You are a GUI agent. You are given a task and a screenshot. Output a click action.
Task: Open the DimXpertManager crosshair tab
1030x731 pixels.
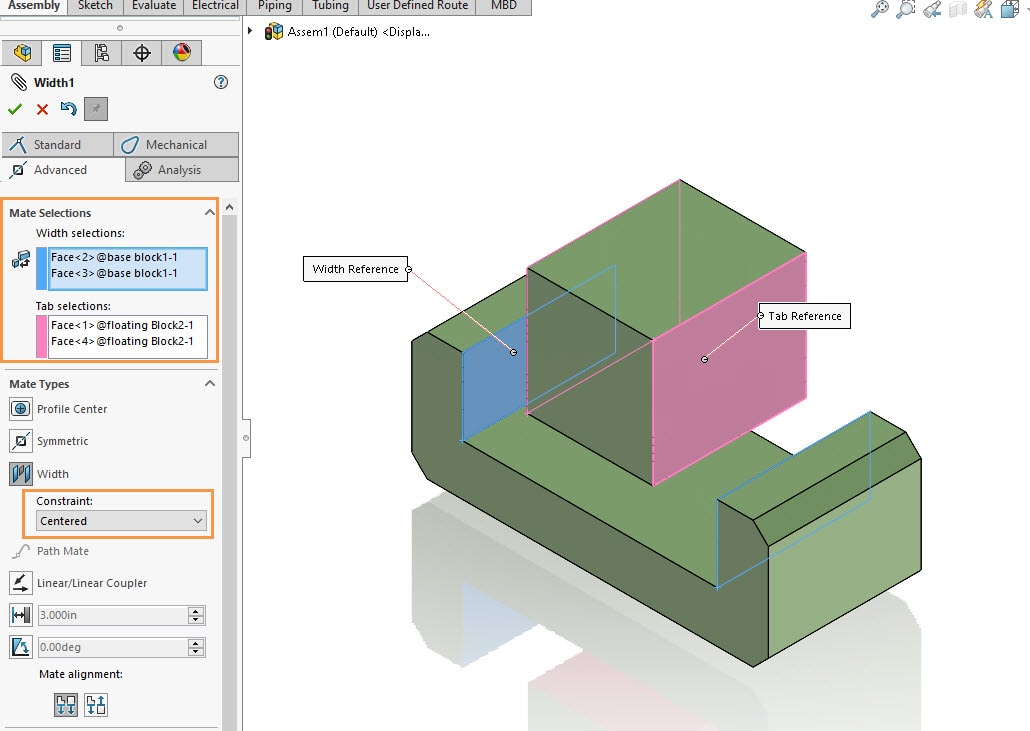(142, 53)
